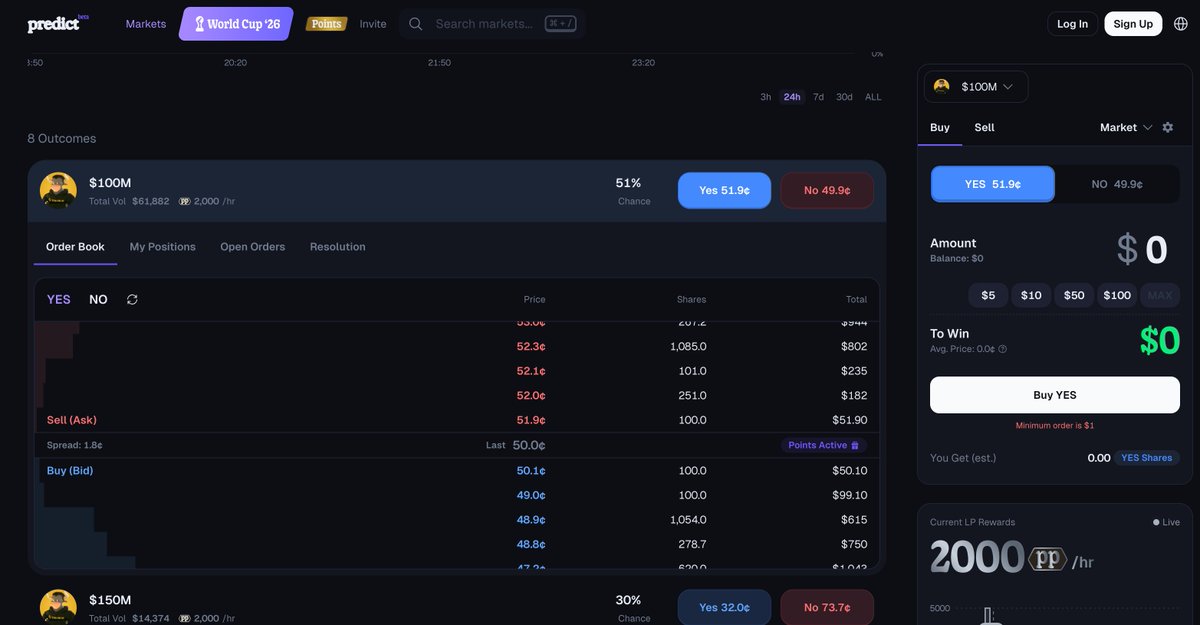Viewport: 1200px width, 625px height.
Task: Click bid price 50.1¢ row
Action: pyautogui.click(x=457, y=470)
